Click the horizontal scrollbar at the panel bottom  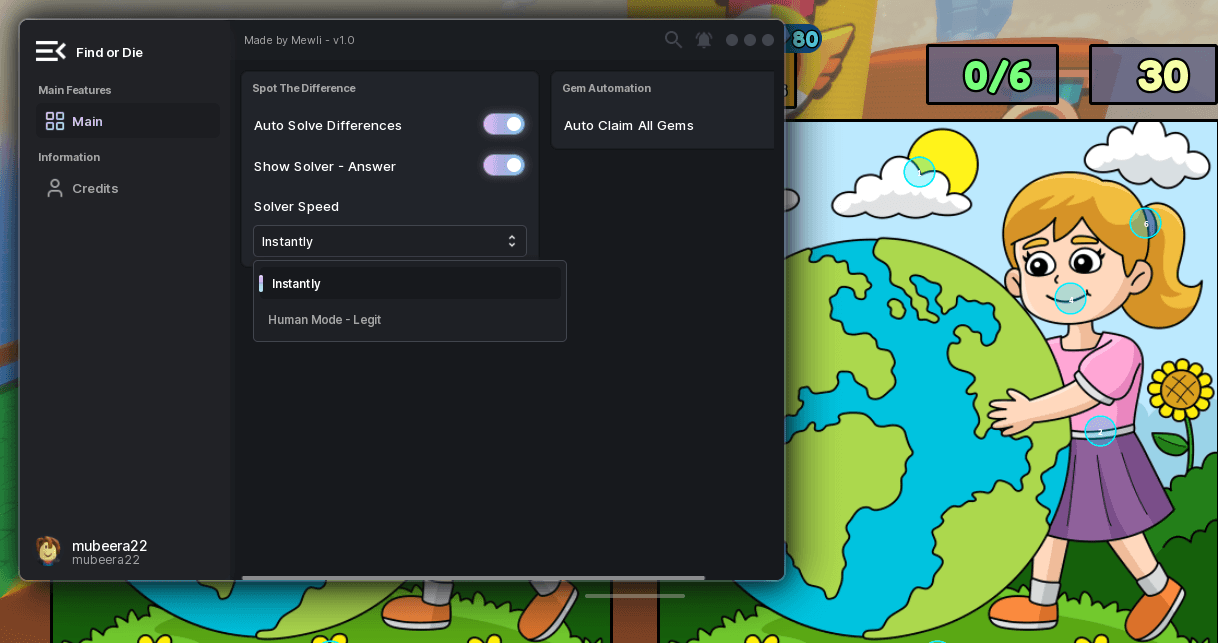(x=473, y=577)
